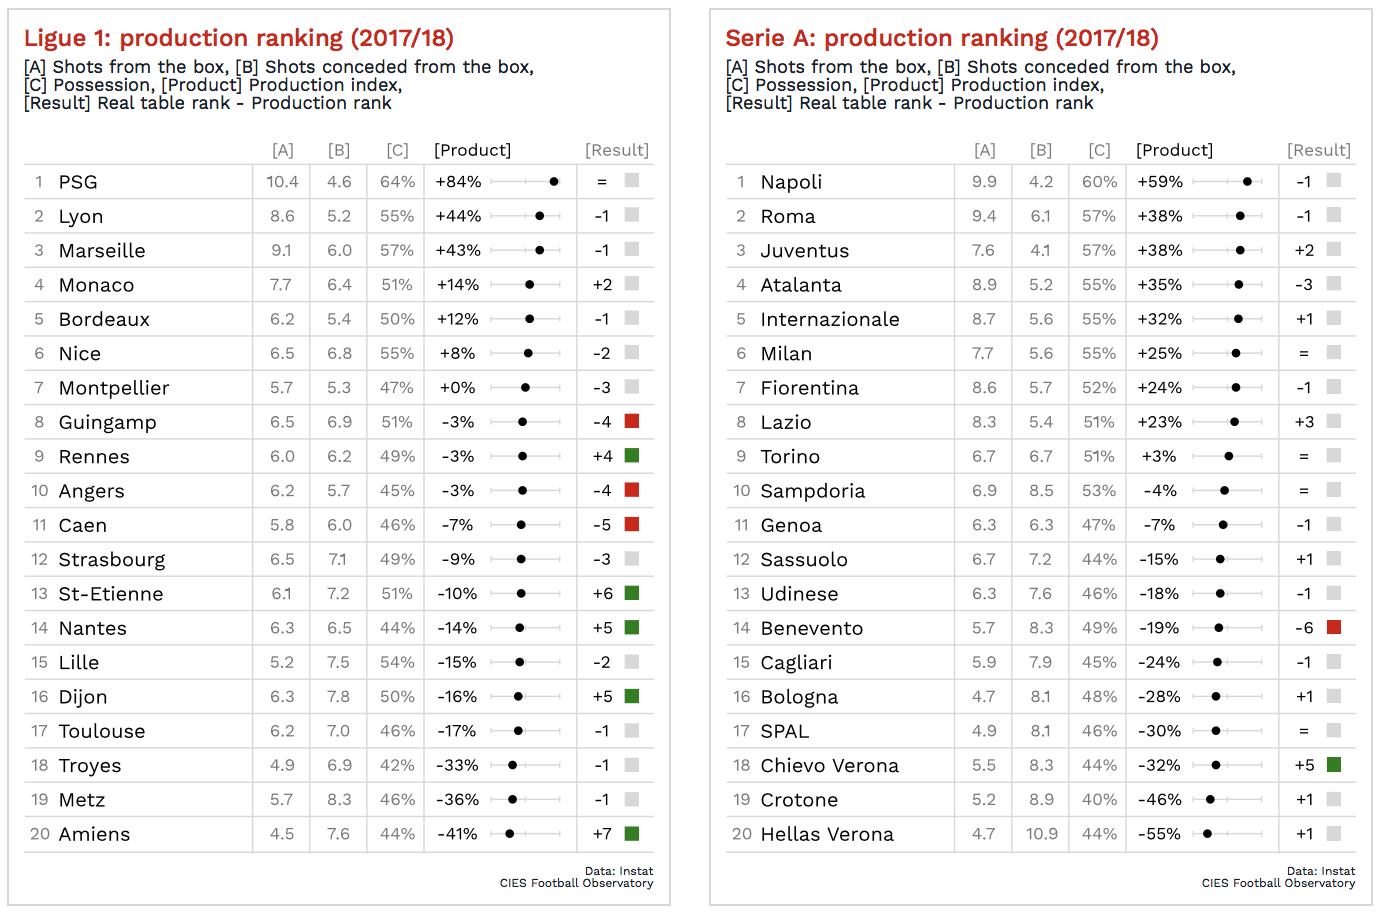Viewport: 1382px width, 914px height.
Task: Click the [C] column header in Serie A table
Action: click(x=1099, y=150)
